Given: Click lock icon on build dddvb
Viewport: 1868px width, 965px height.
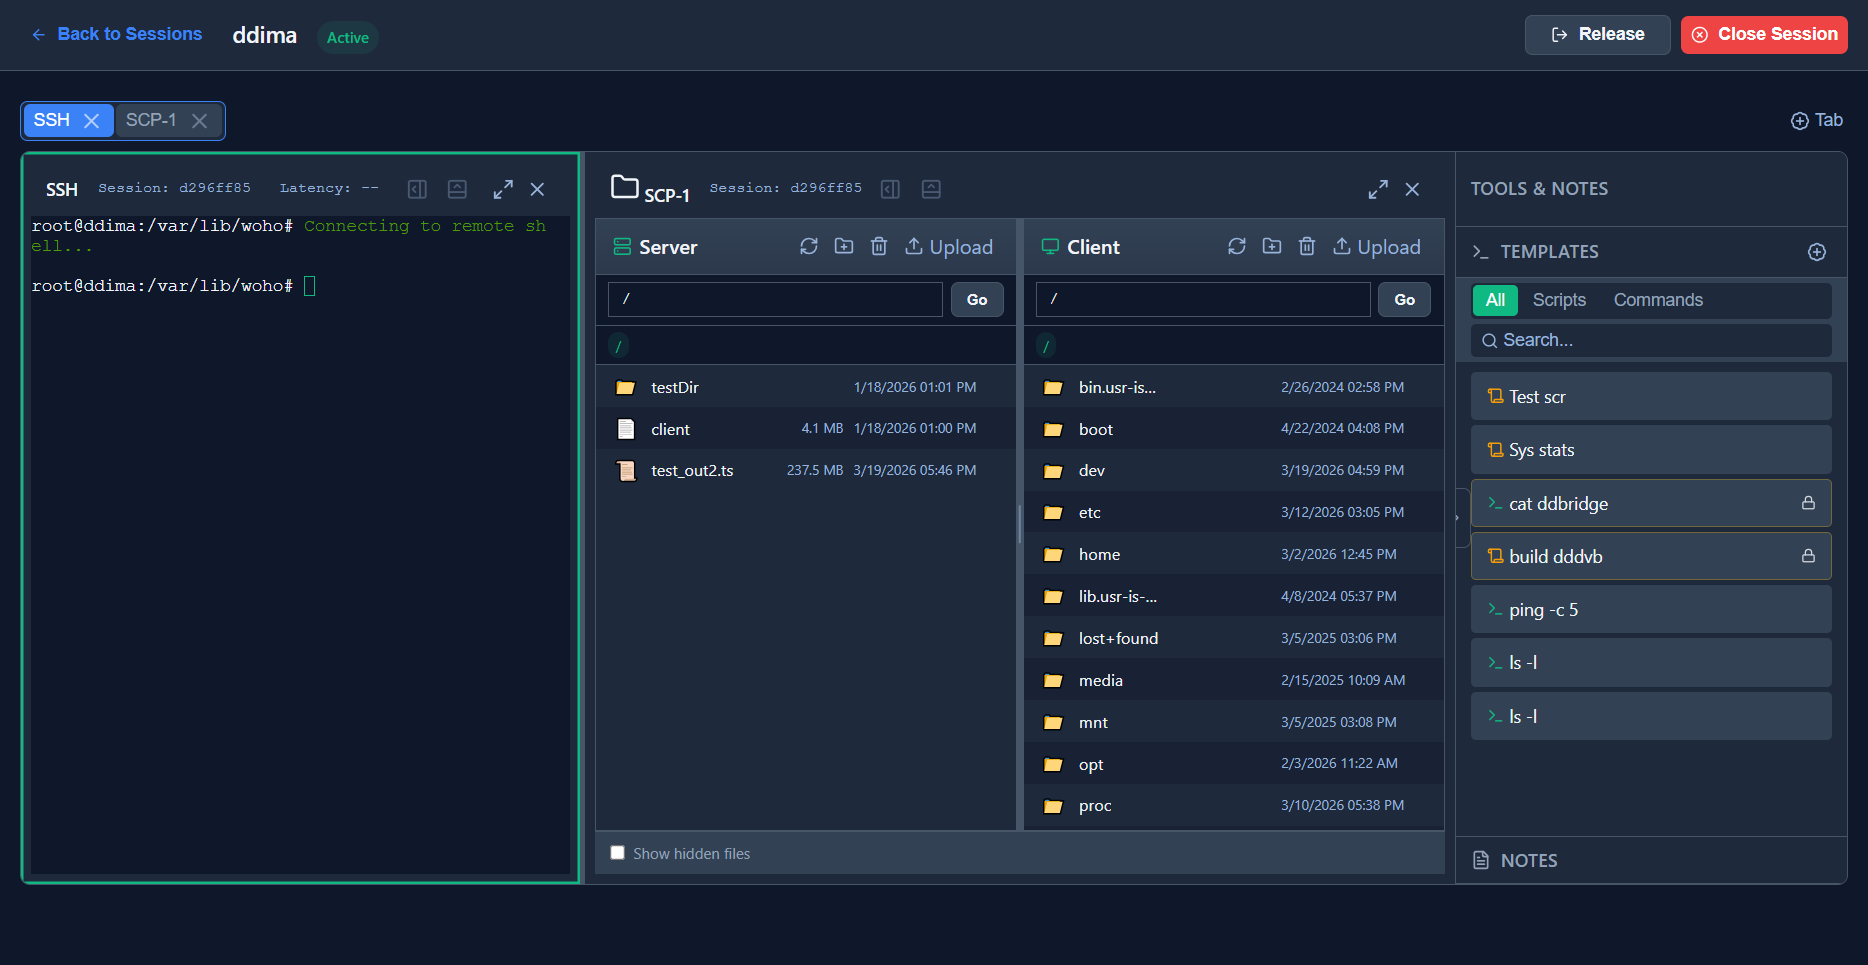Looking at the screenshot, I should point(1808,556).
